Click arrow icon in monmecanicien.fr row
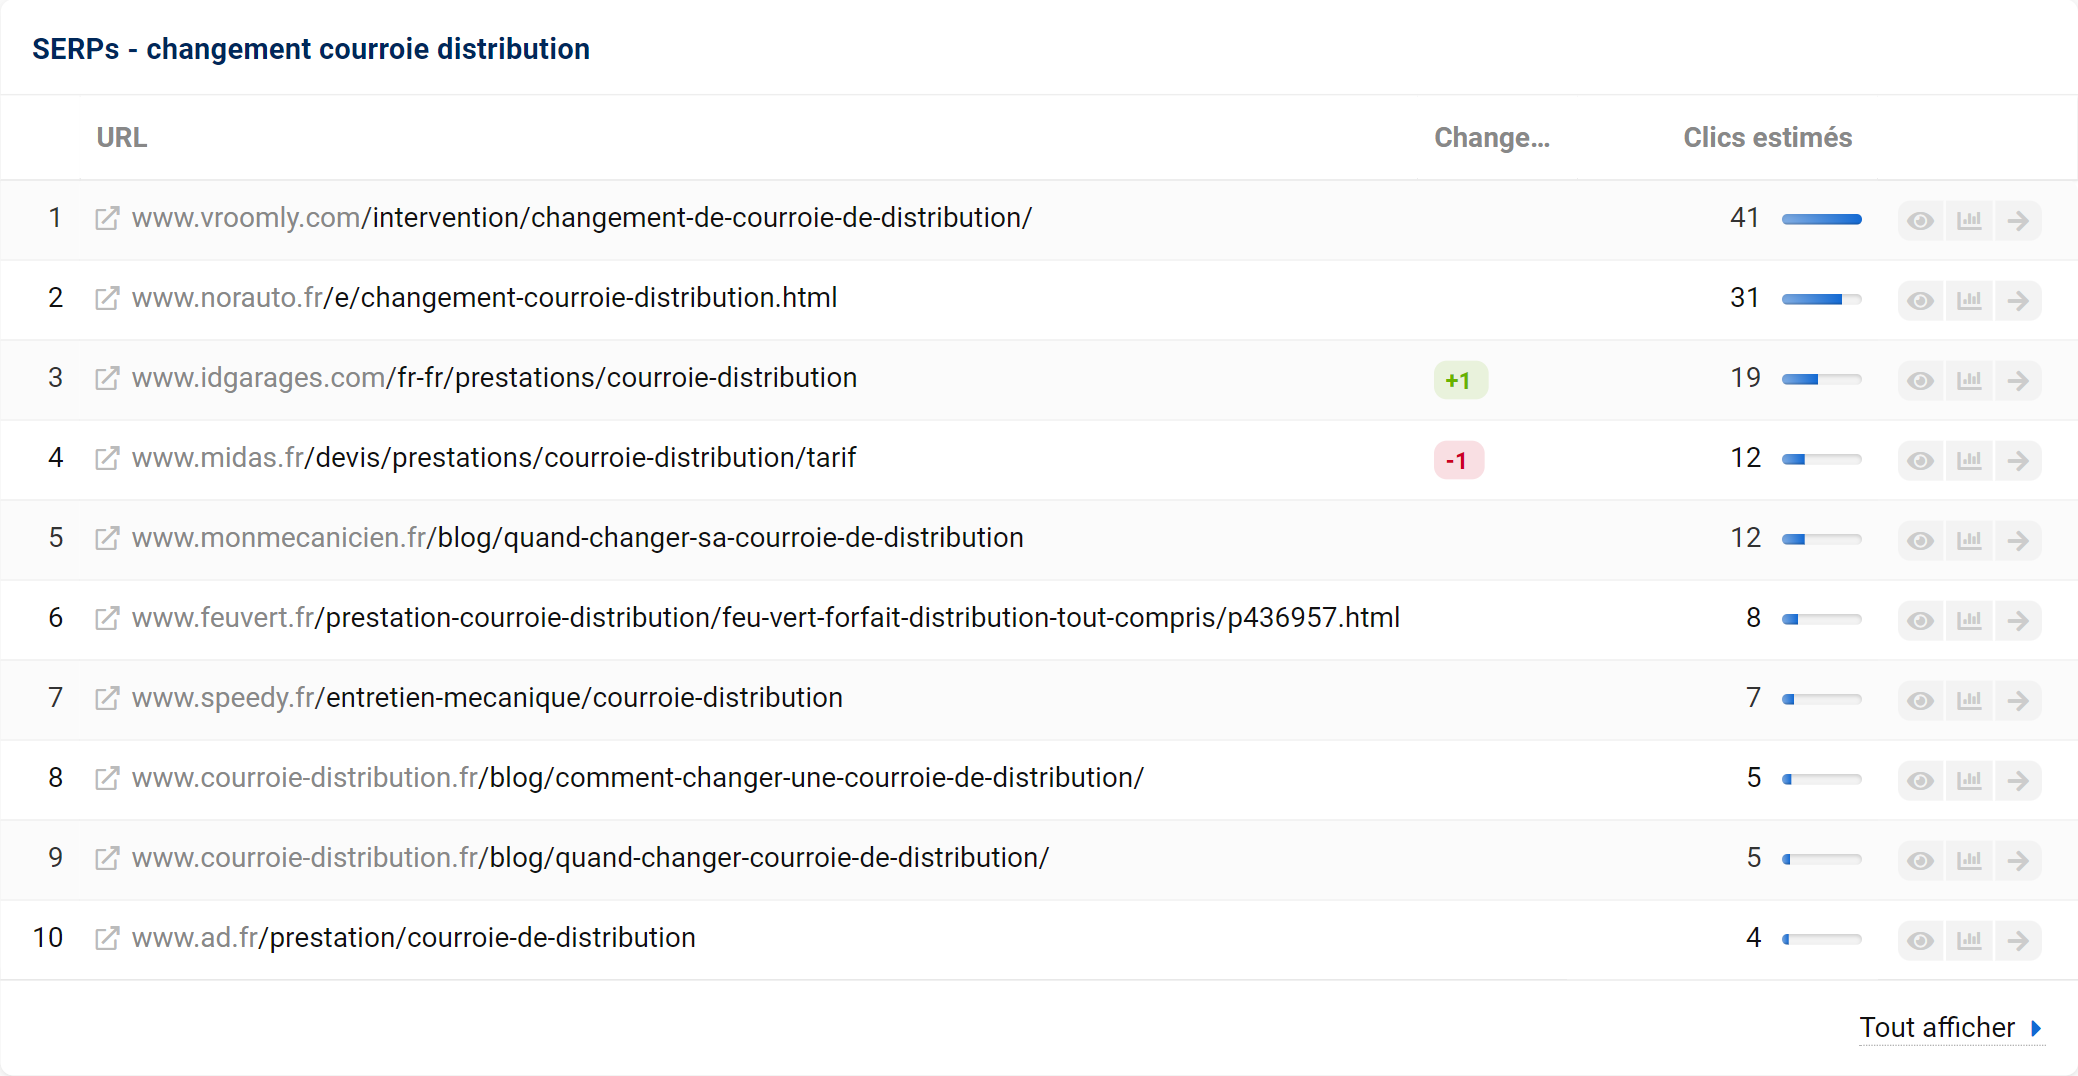The height and width of the screenshot is (1076, 2078). coord(2018,540)
